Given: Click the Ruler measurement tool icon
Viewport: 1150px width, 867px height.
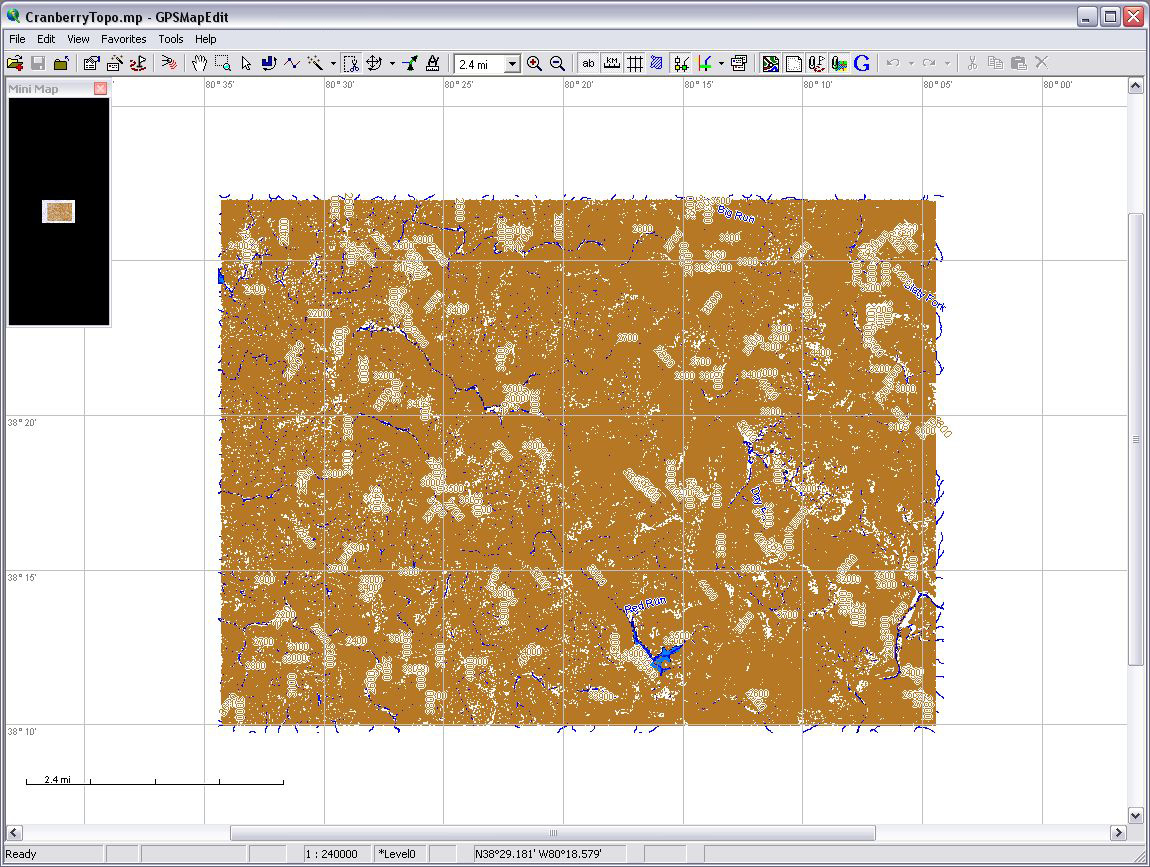Looking at the screenshot, I should 432,63.
